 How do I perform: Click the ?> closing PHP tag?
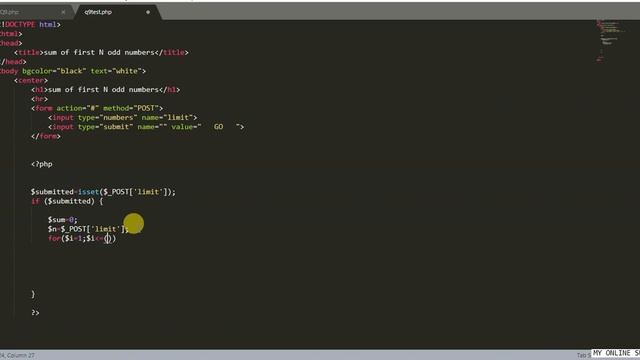(36, 313)
